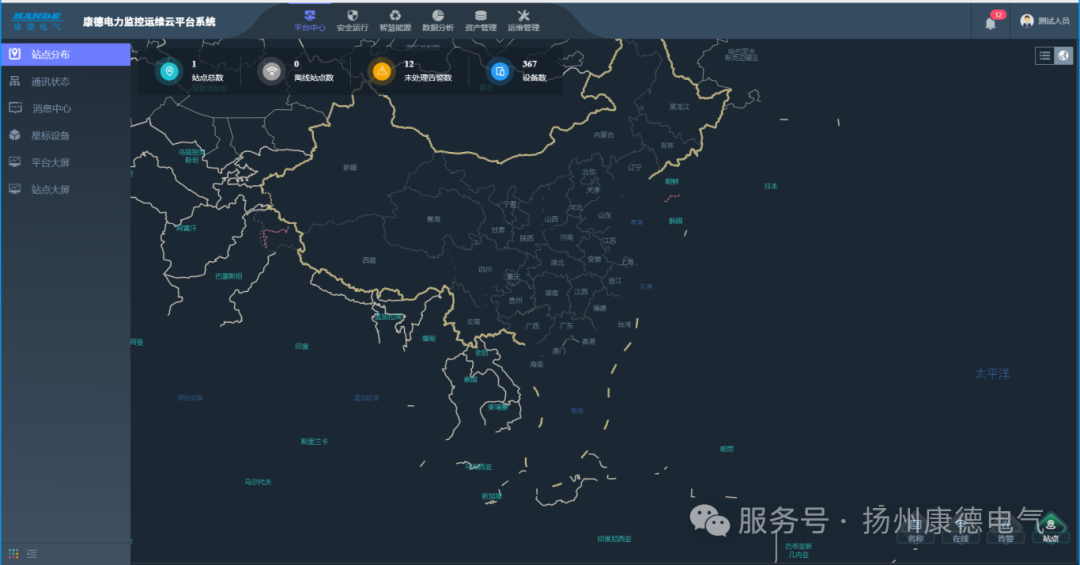This screenshot has width=1080, height=565.
Task: Click the 印度尼西亚 label on the map
Action: (x=614, y=539)
